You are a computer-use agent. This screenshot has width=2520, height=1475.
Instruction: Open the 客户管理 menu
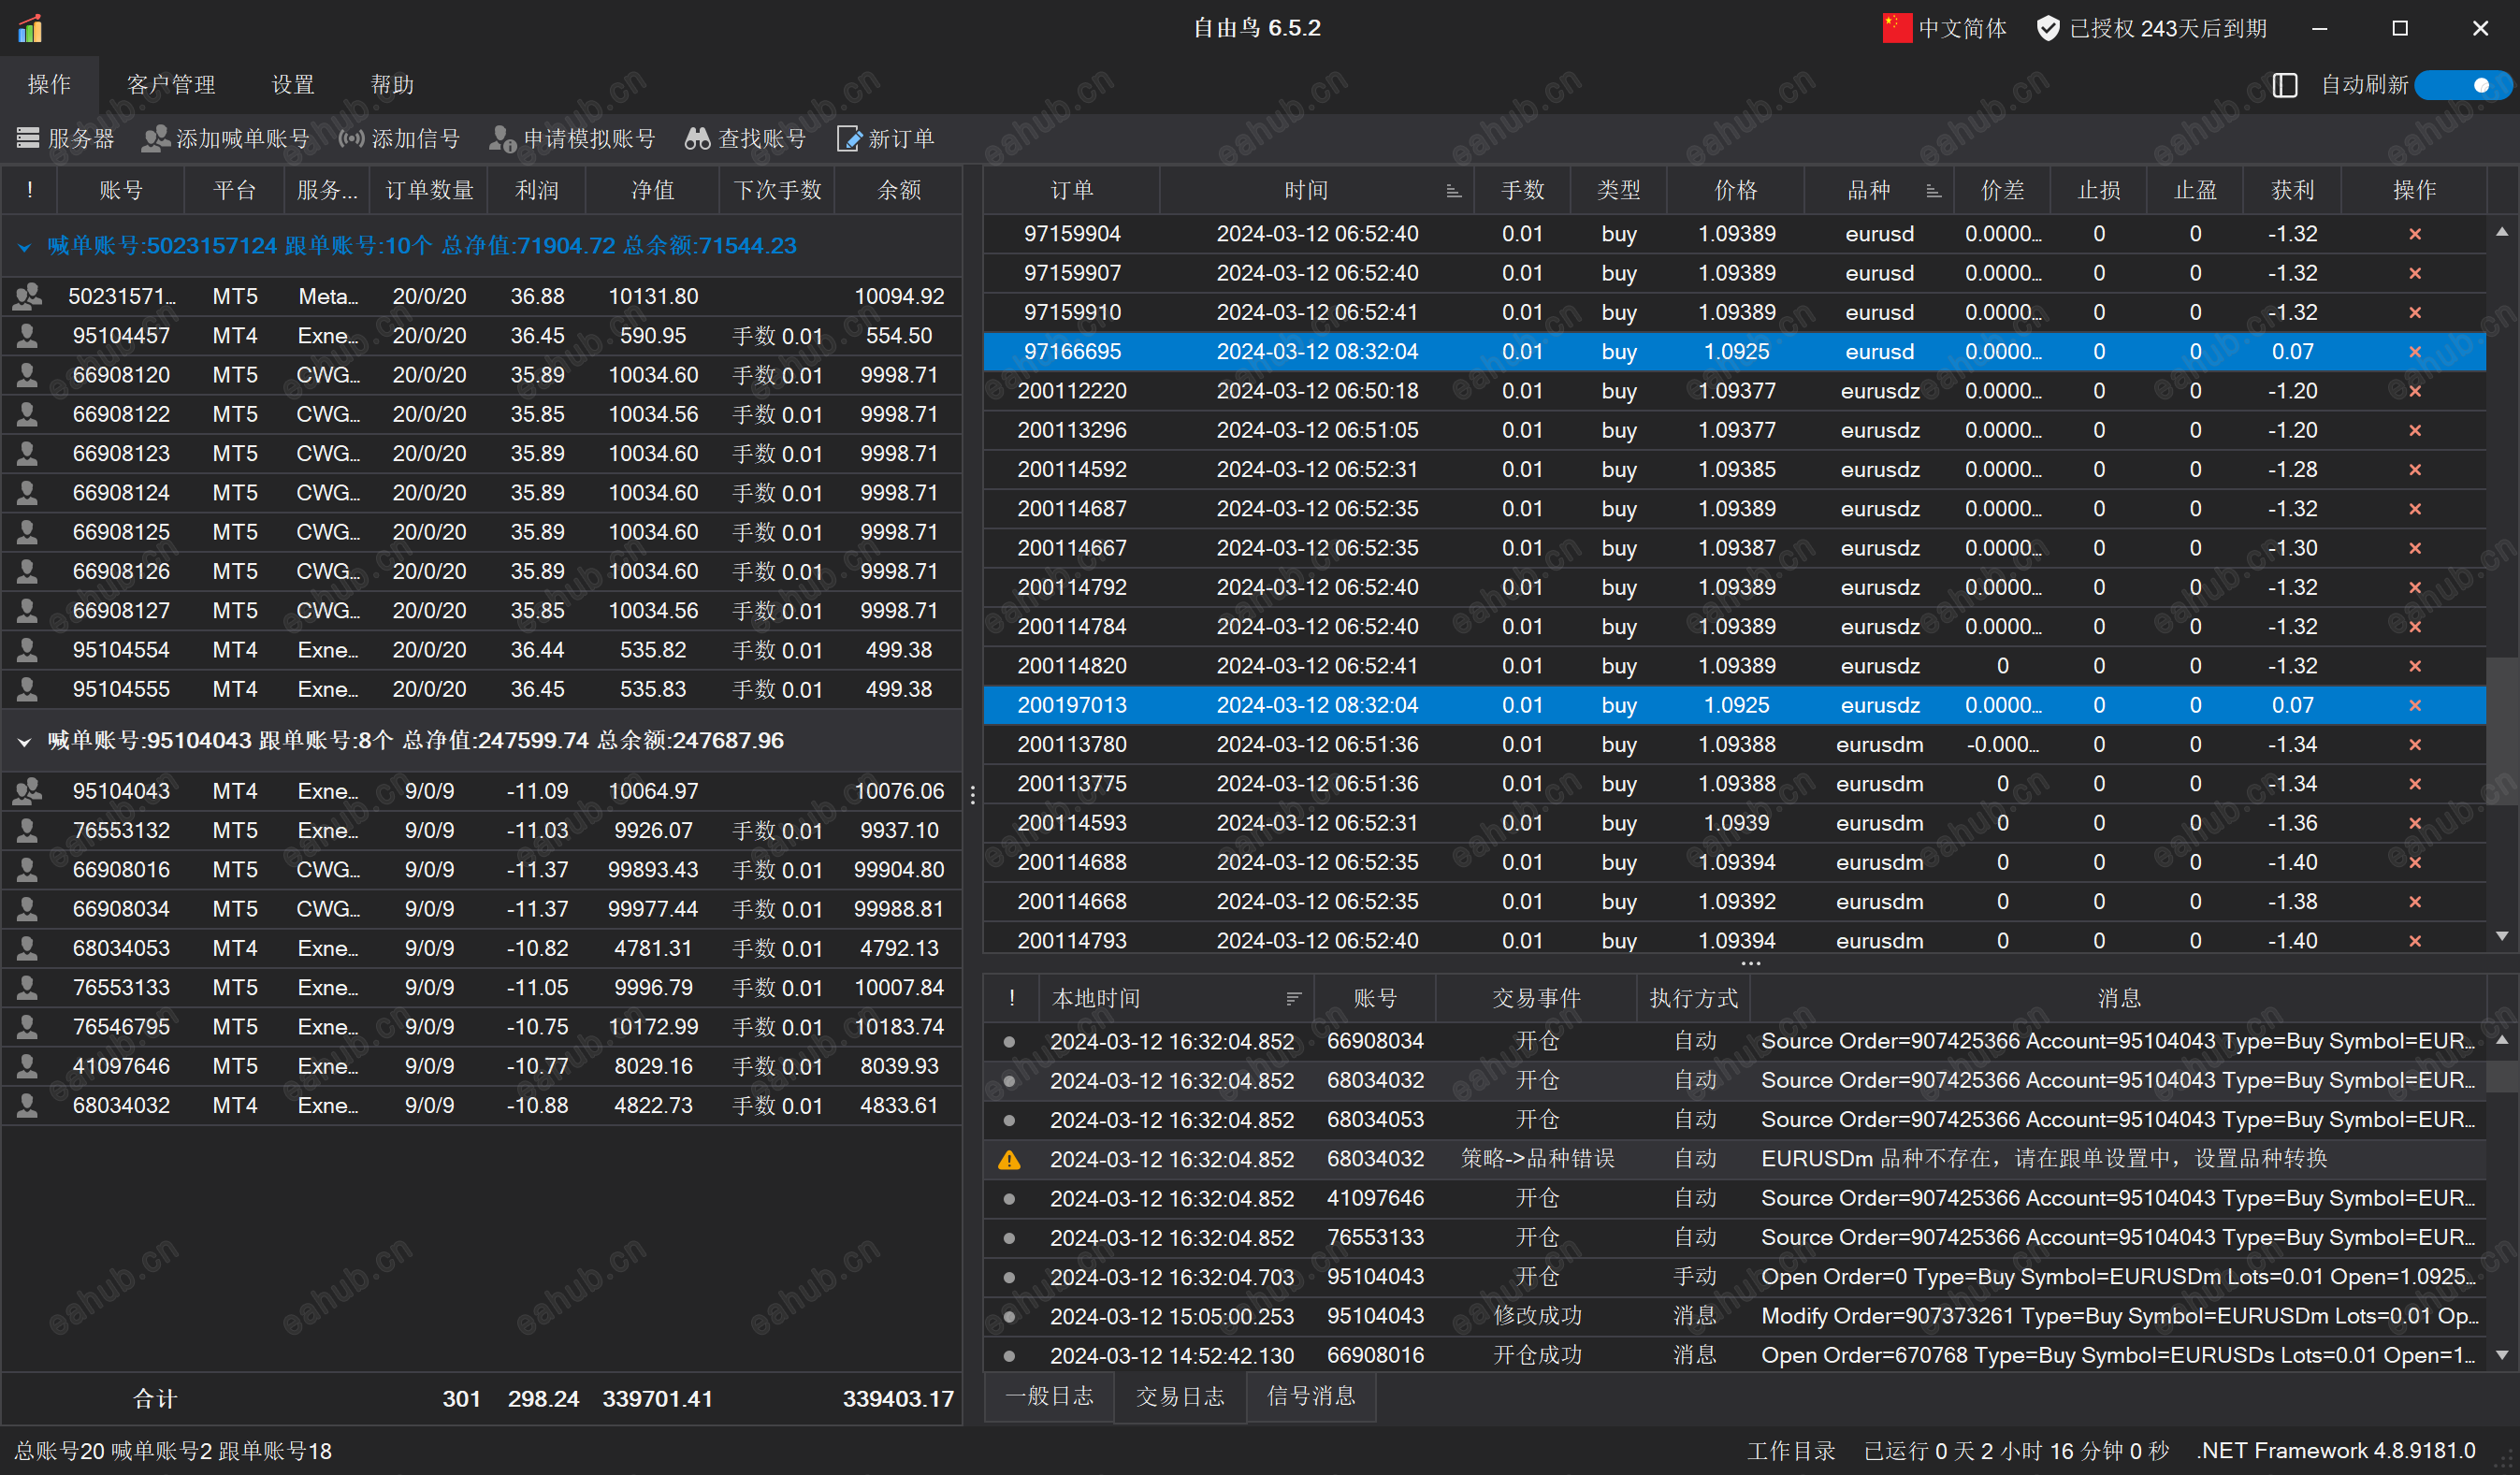pos(171,85)
